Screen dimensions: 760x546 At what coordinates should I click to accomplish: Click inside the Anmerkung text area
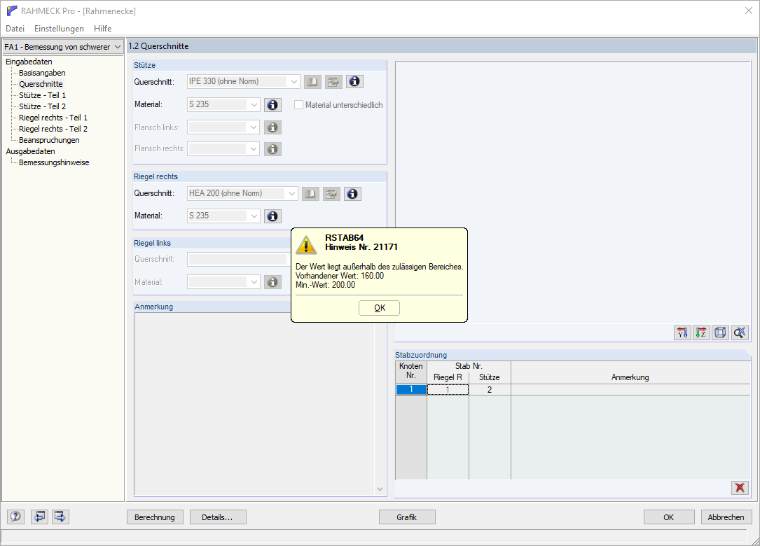coord(254,403)
